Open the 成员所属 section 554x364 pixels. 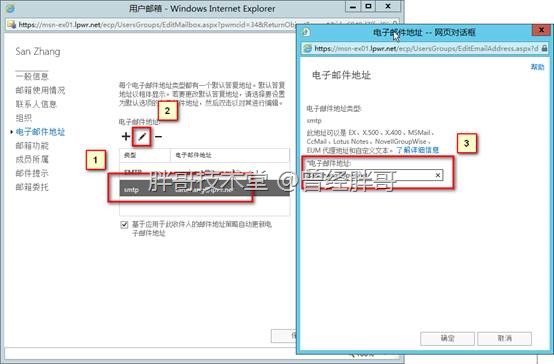click(x=32, y=159)
